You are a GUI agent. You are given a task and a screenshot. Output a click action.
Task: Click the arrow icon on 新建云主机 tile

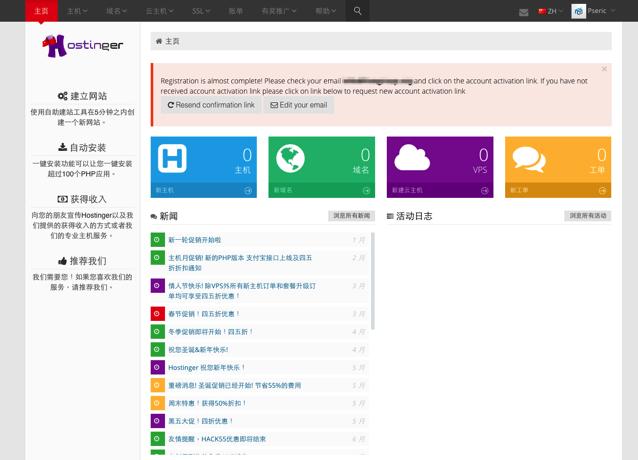click(x=485, y=190)
